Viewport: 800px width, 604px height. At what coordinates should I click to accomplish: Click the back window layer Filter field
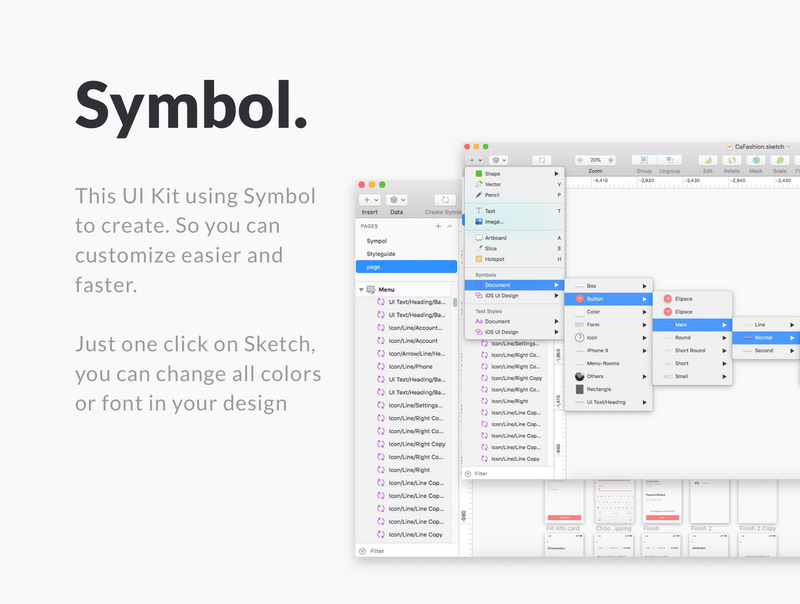point(407,551)
